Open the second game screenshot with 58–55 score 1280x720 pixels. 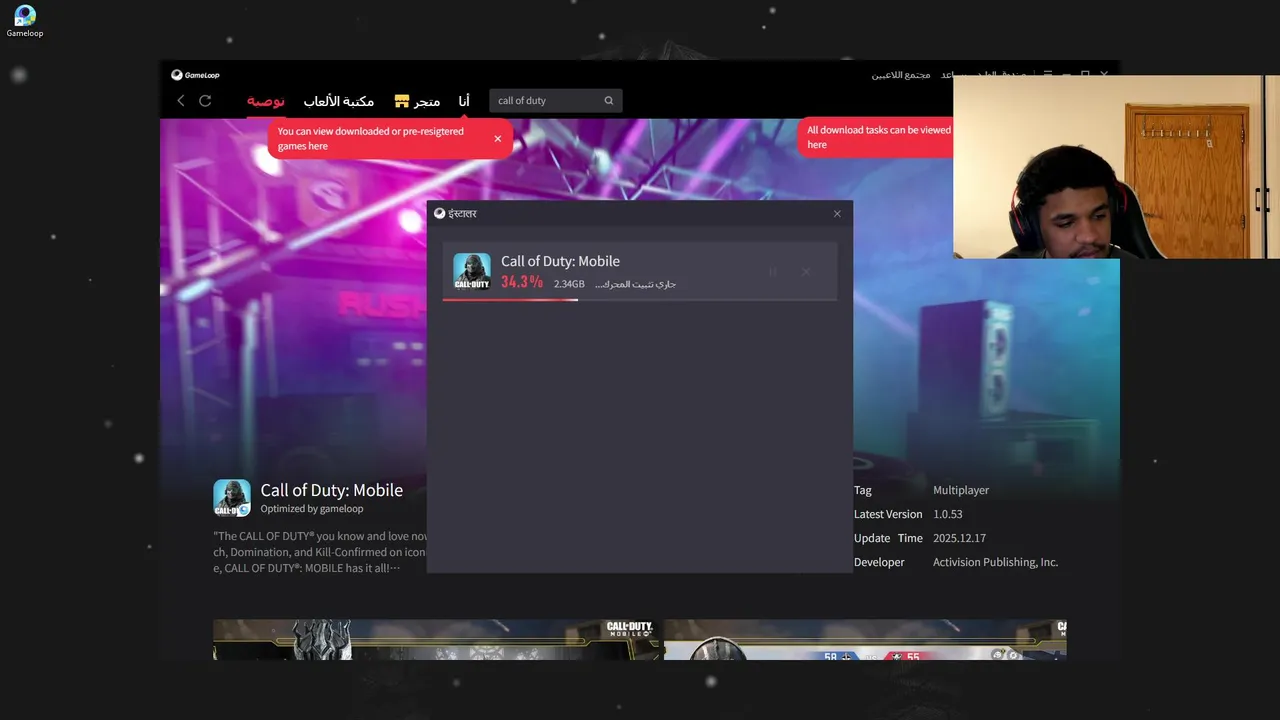[865, 640]
